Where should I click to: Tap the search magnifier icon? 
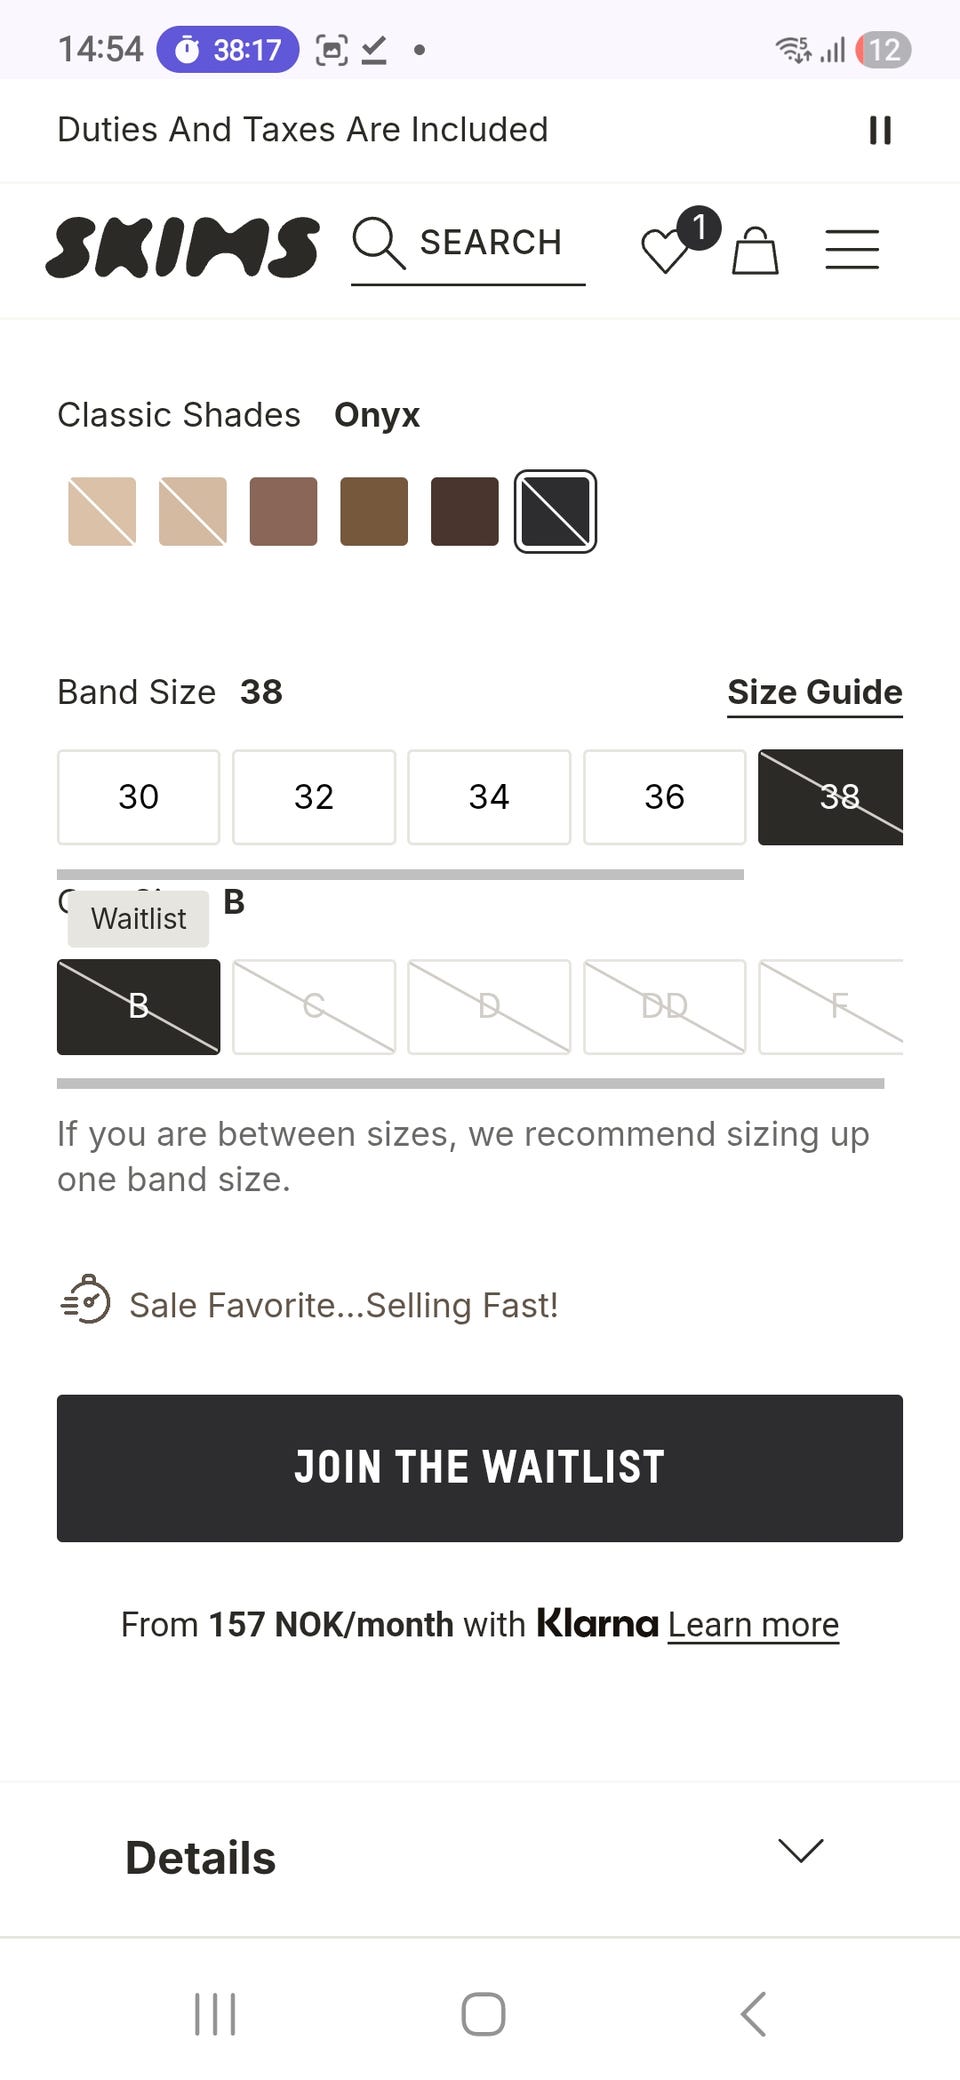click(378, 243)
